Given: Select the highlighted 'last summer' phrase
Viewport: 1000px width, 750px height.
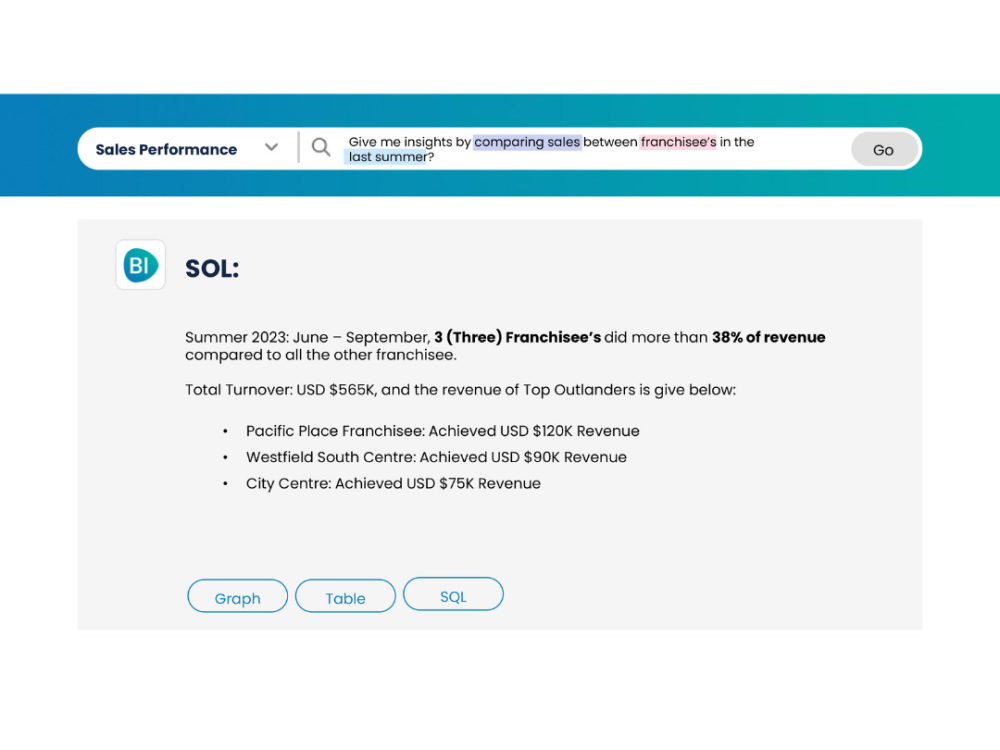Looking at the screenshot, I should pos(386,157).
